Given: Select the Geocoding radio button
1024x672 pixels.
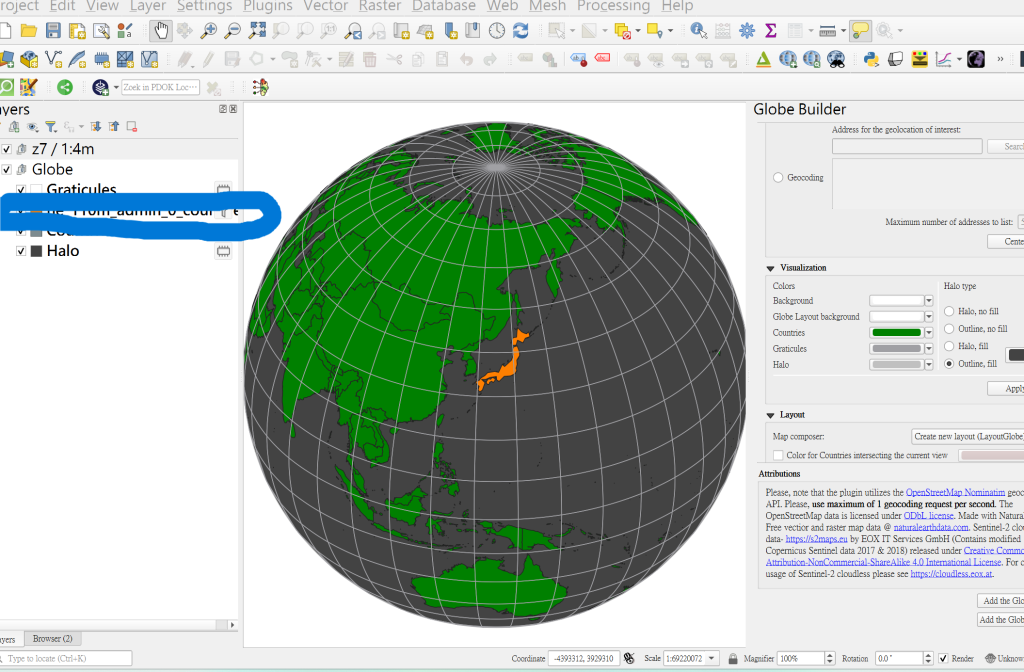Looking at the screenshot, I should coord(778,178).
